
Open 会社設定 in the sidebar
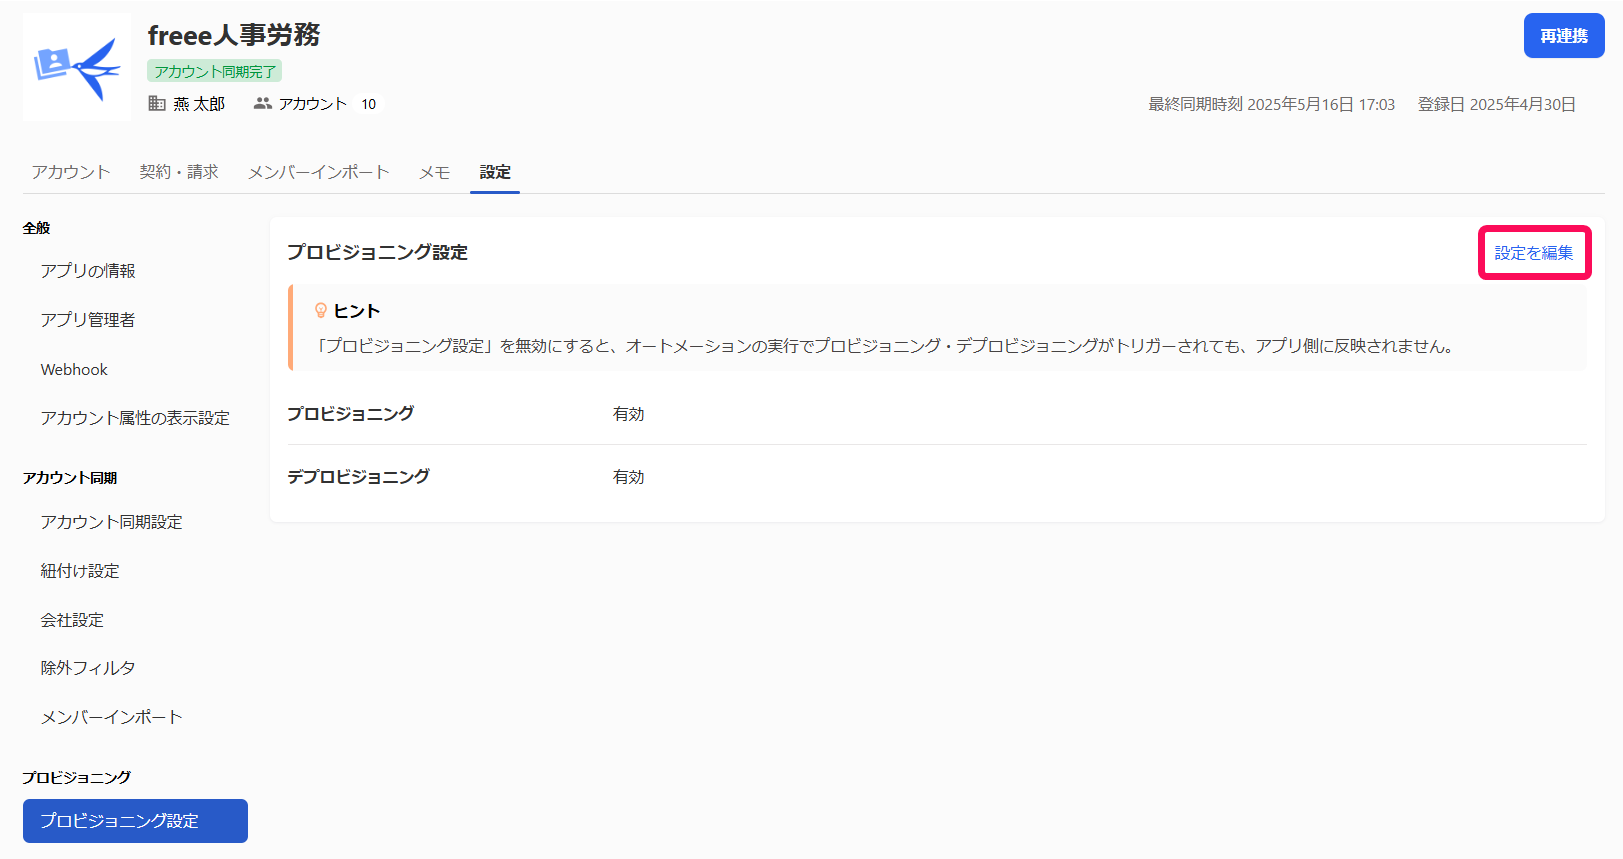pos(72,620)
